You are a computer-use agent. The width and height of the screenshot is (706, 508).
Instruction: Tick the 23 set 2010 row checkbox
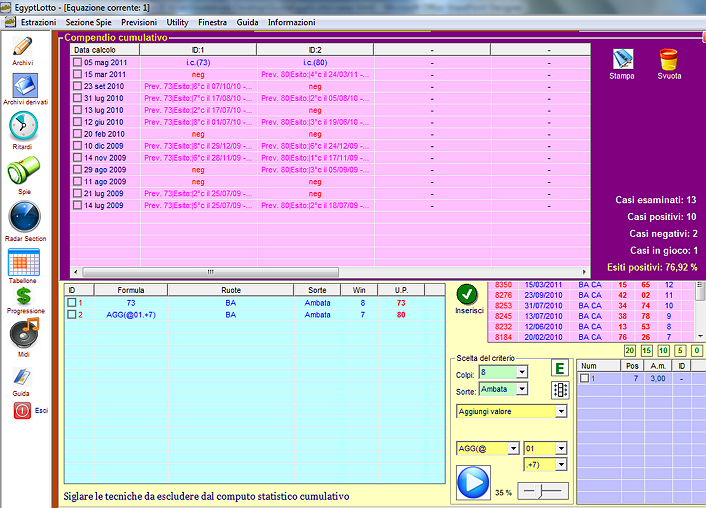click(77, 86)
